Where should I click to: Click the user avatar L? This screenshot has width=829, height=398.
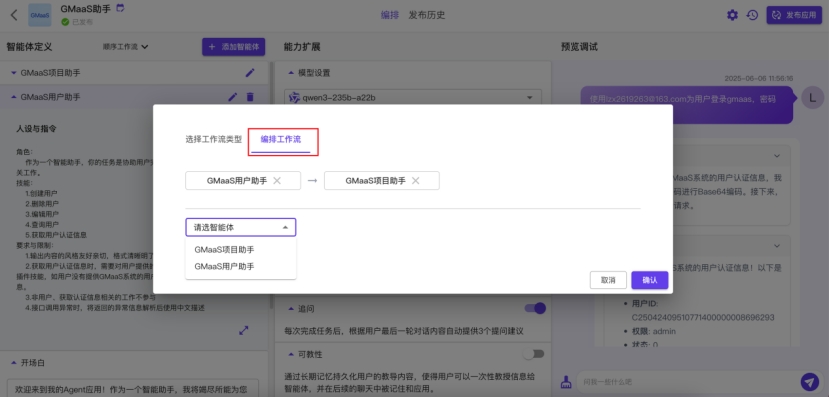[x=813, y=98]
